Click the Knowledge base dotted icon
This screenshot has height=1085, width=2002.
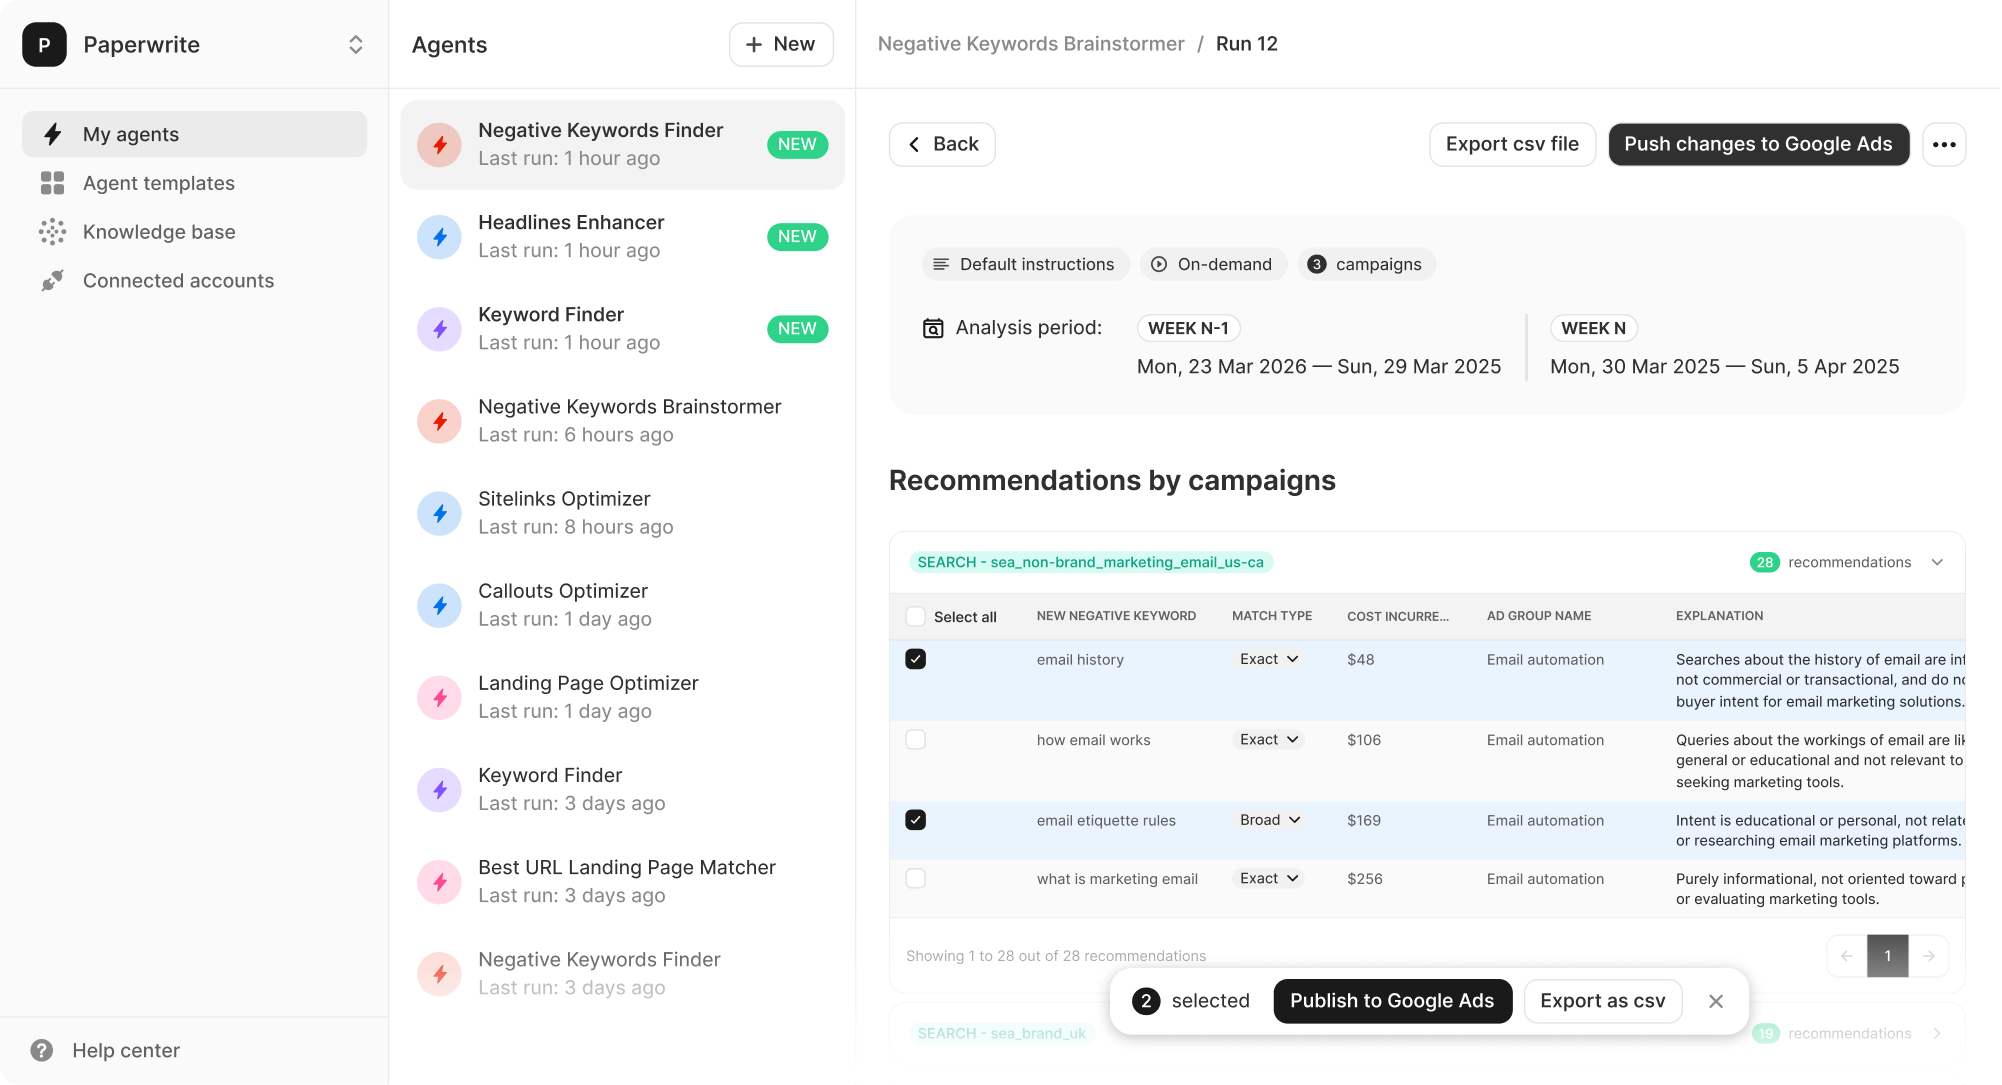pos(52,232)
